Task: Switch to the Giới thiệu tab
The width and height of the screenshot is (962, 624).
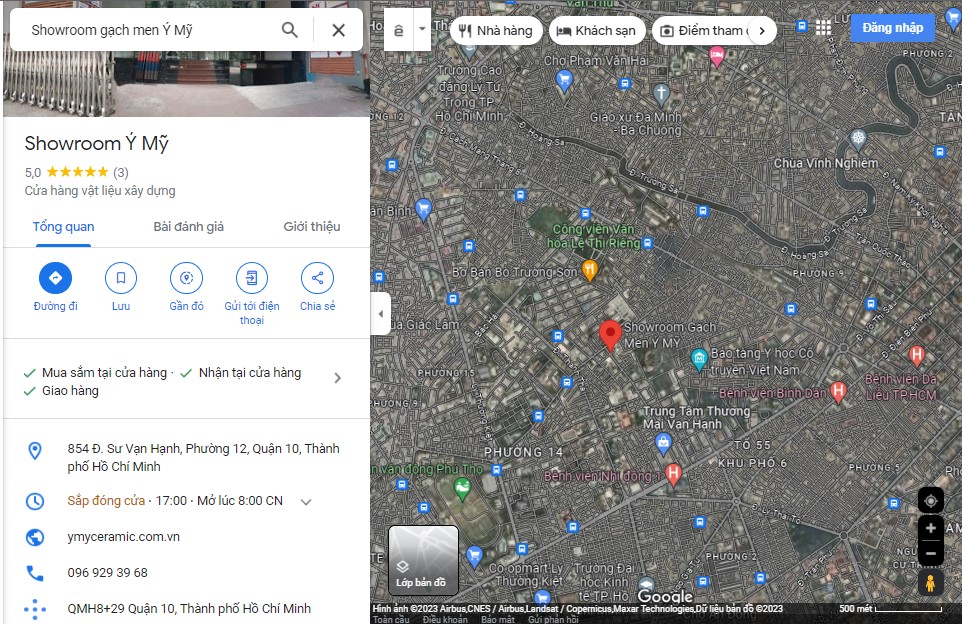Action: [312, 227]
